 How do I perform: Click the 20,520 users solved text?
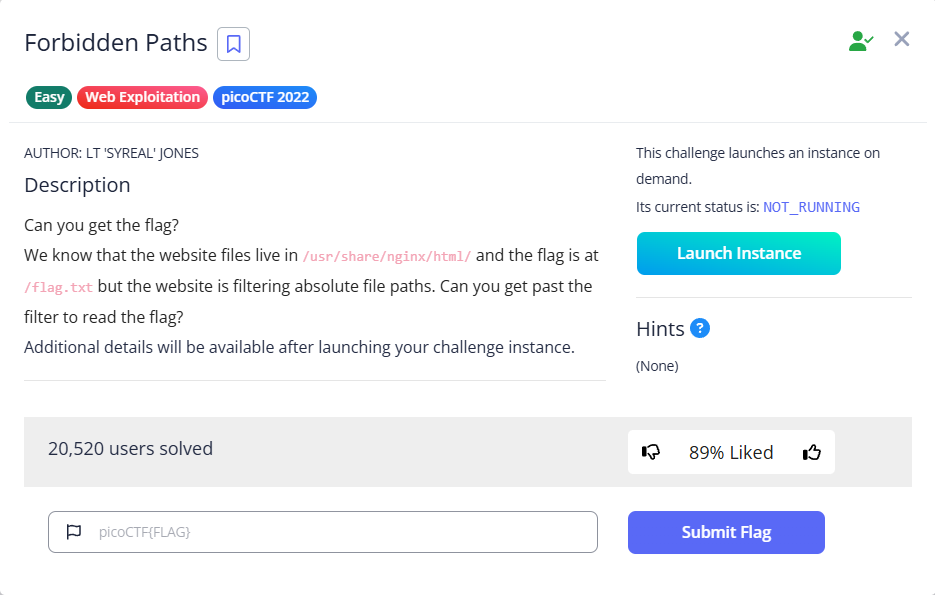[130, 448]
